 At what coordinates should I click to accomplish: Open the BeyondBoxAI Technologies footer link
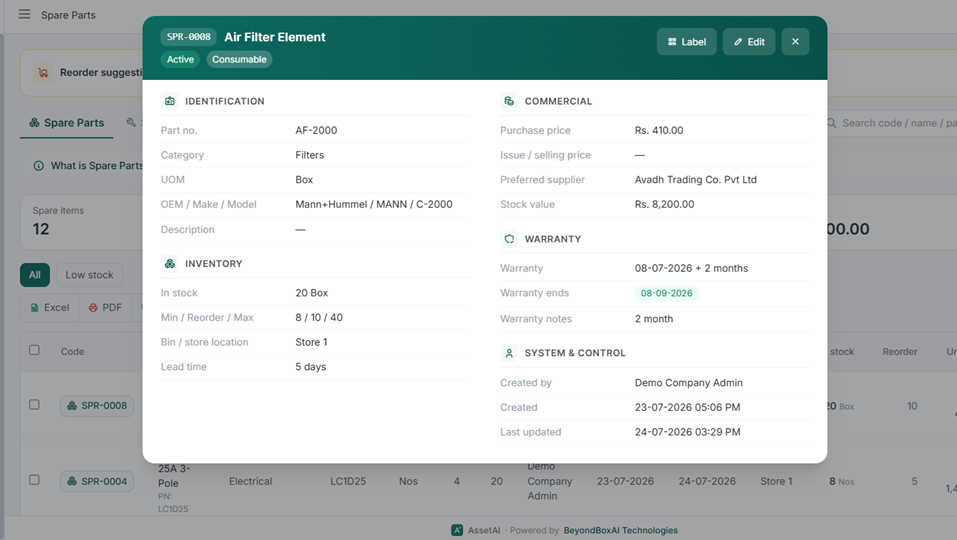pyautogui.click(x=620, y=530)
